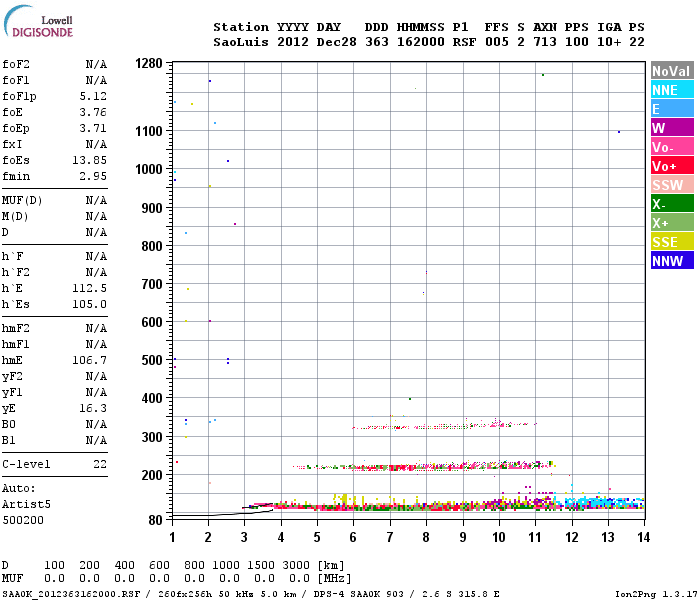
Task: Click the 1280 height axis label
Action: (x=149, y=63)
